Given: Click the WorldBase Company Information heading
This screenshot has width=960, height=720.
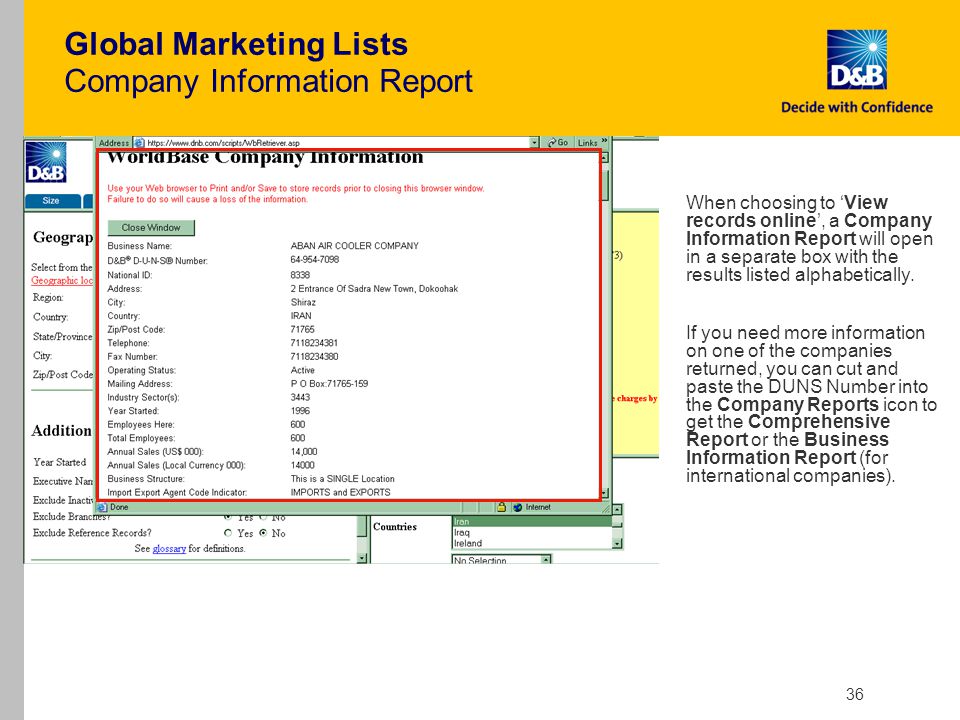Looking at the screenshot, I should (x=265, y=158).
